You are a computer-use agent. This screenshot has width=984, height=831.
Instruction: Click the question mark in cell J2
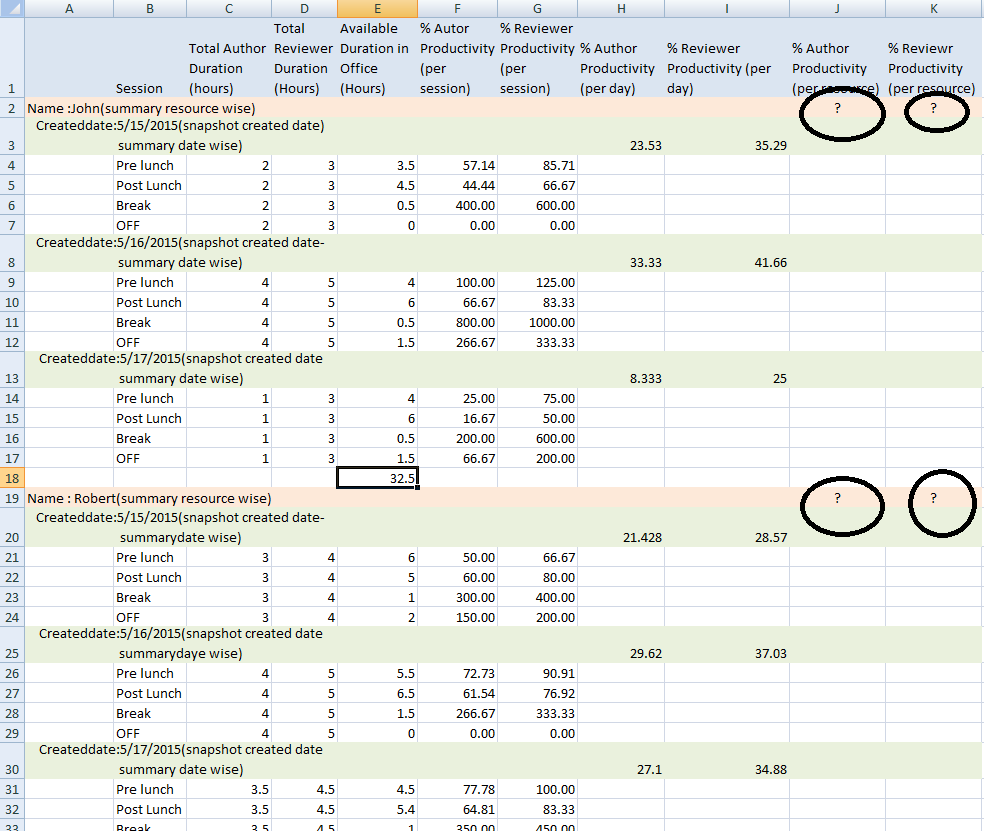(837, 108)
